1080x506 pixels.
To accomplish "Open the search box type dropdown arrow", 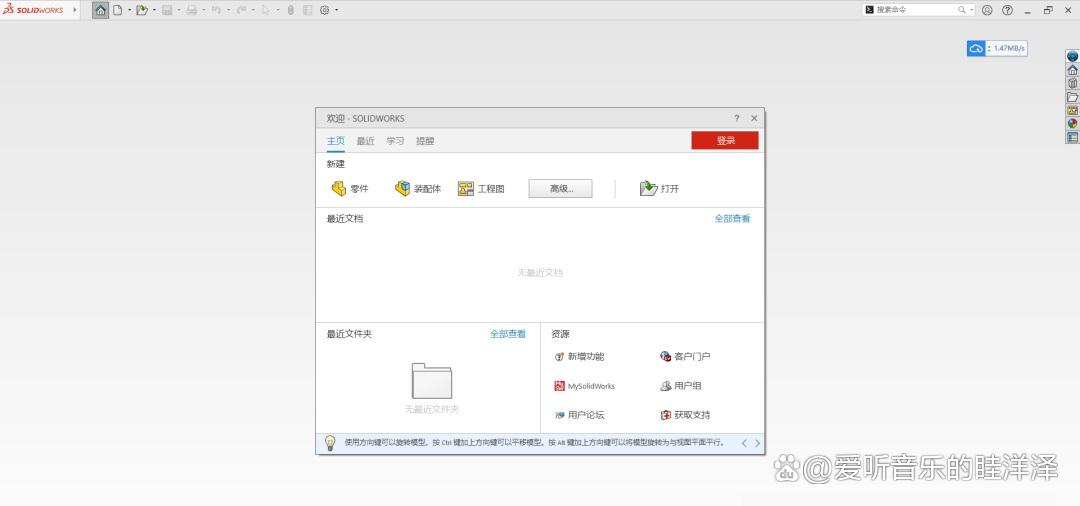I will point(972,10).
